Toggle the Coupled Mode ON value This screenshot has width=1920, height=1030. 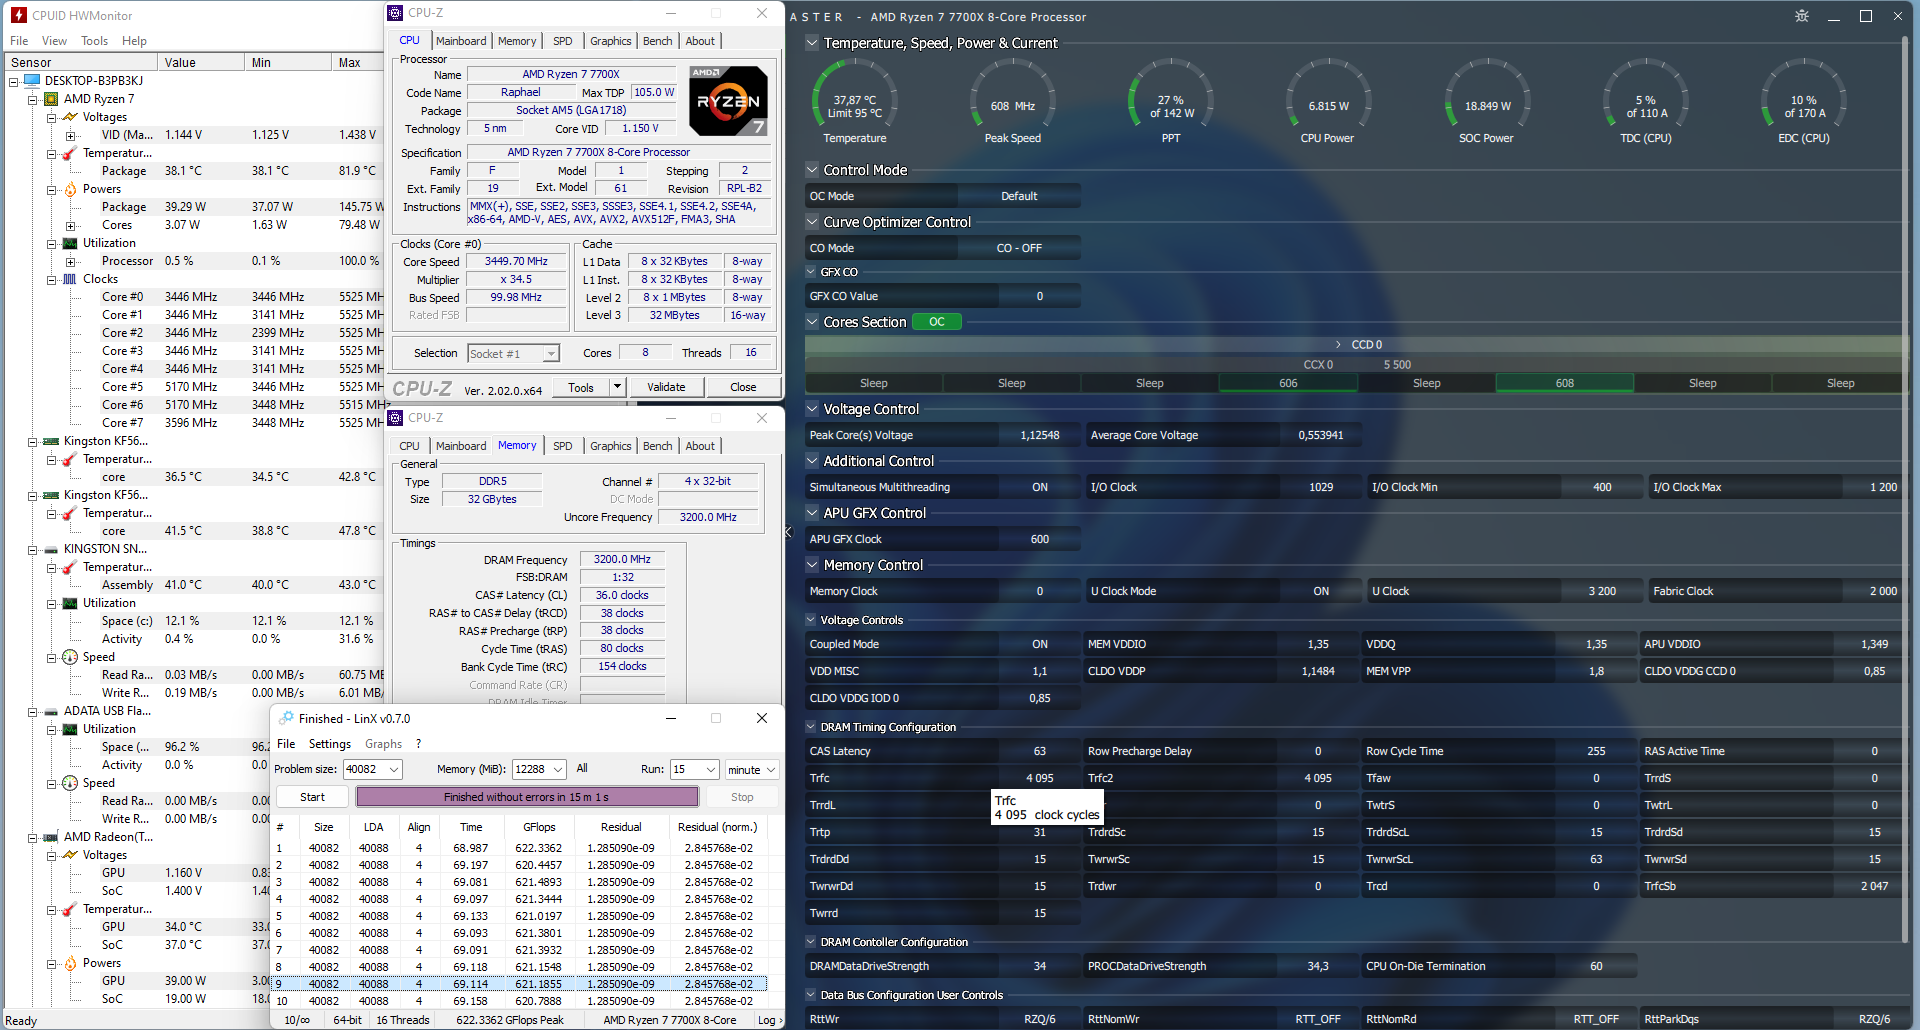[1040, 644]
